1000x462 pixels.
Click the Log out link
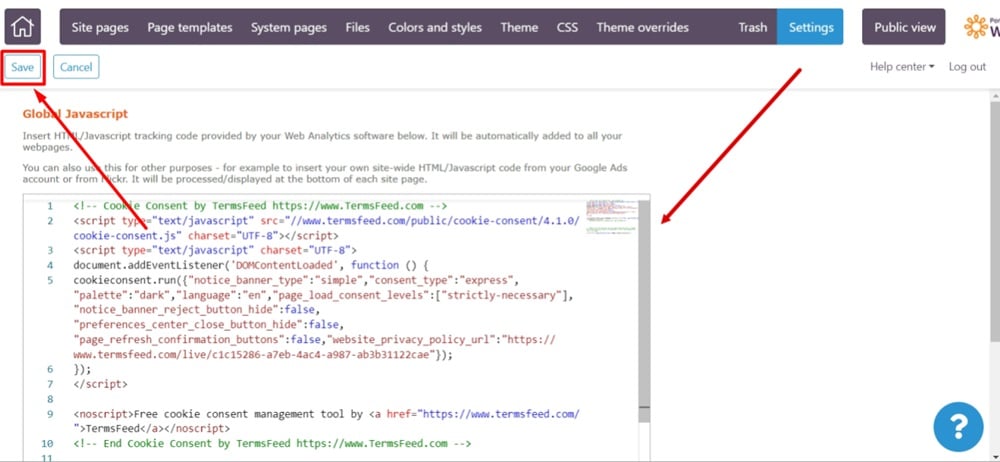[967, 67]
